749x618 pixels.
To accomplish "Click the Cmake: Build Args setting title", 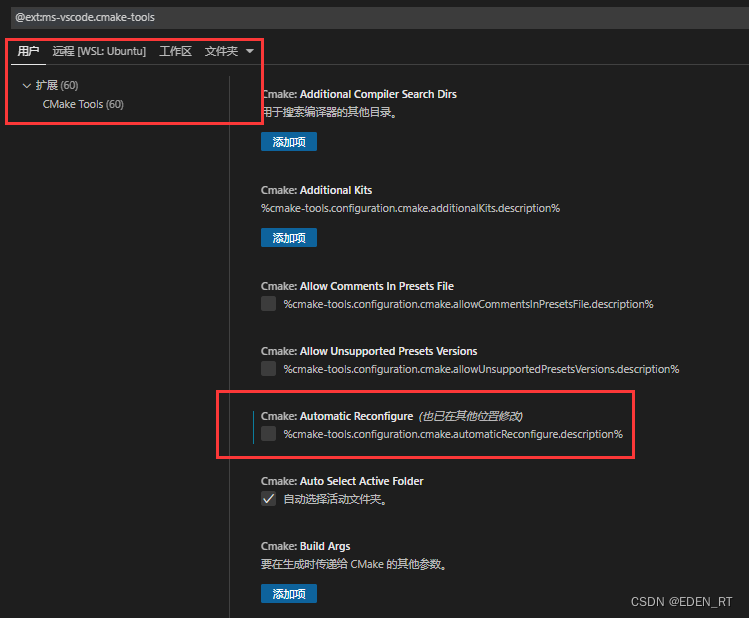I will pyautogui.click(x=305, y=546).
